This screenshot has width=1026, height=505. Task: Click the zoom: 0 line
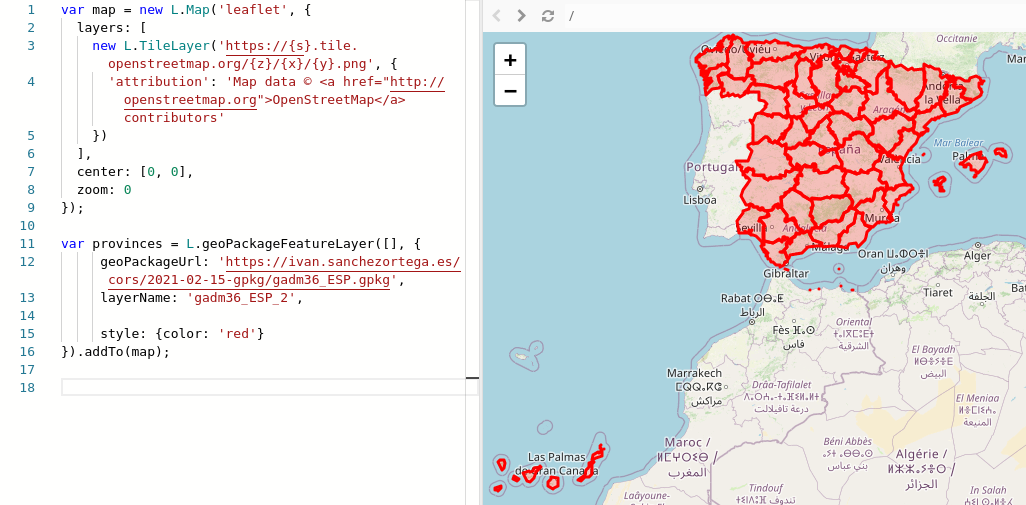tap(104, 190)
